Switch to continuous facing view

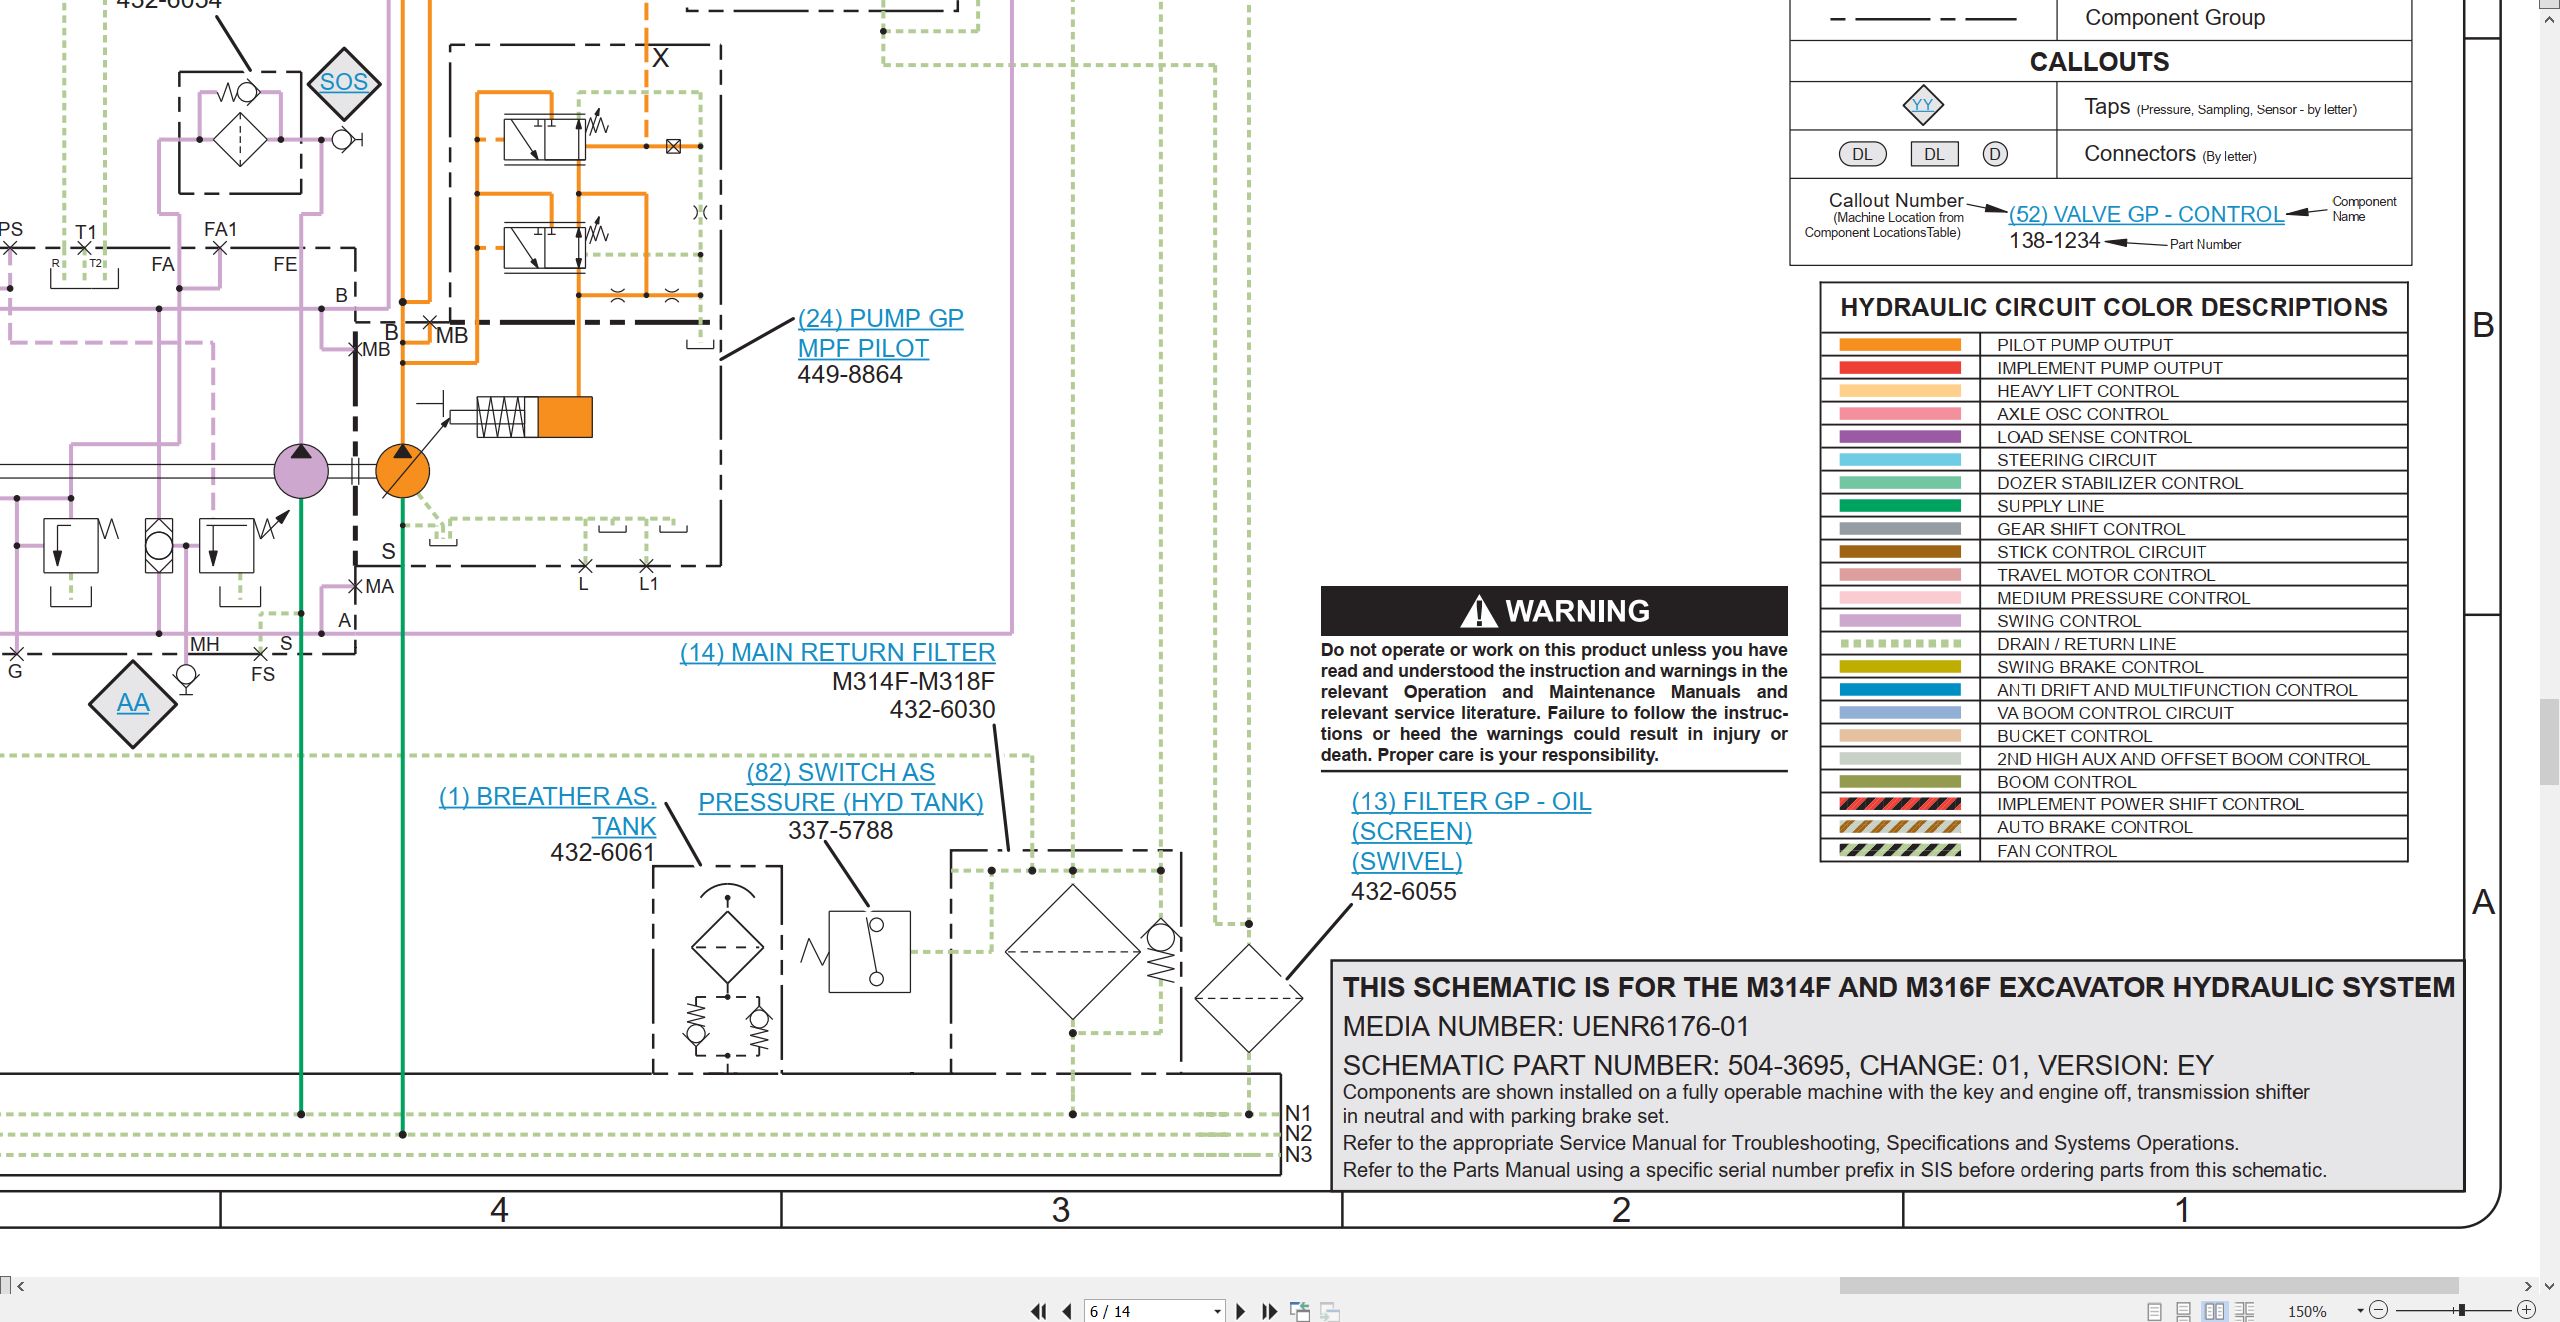coord(2245,1311)
